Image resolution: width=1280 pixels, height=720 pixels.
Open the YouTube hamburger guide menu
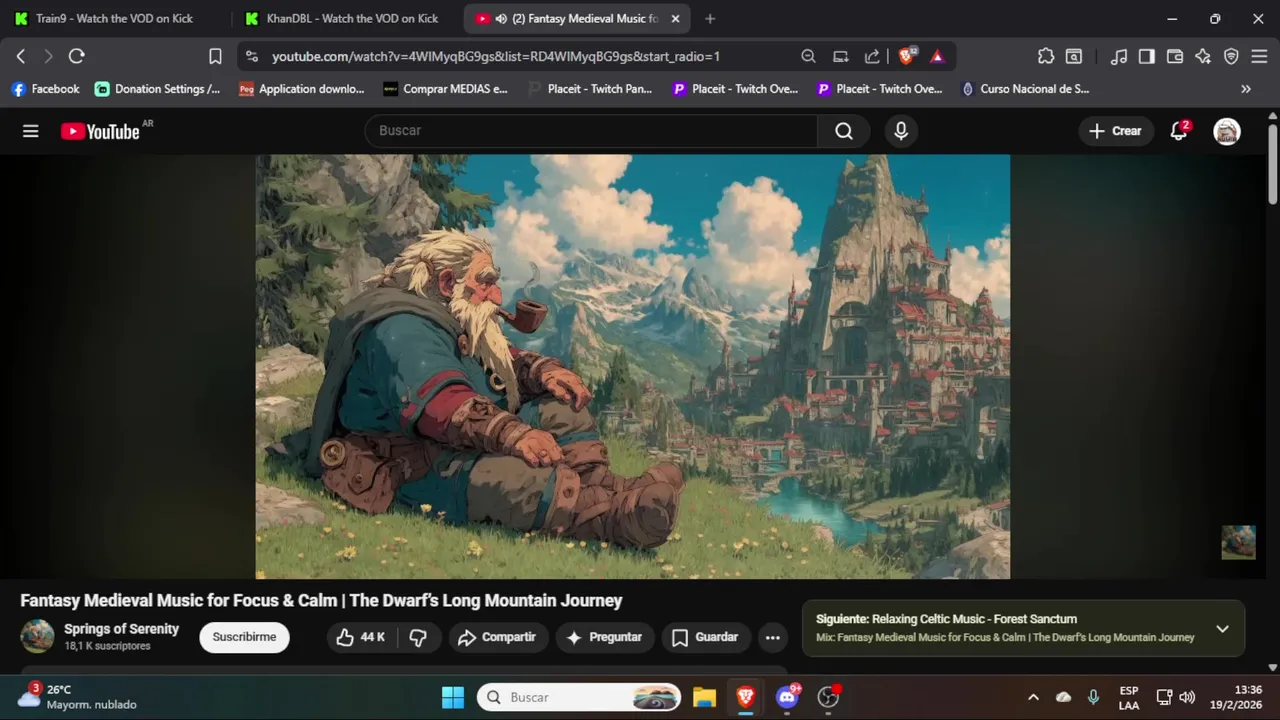(x=31, y=131)
